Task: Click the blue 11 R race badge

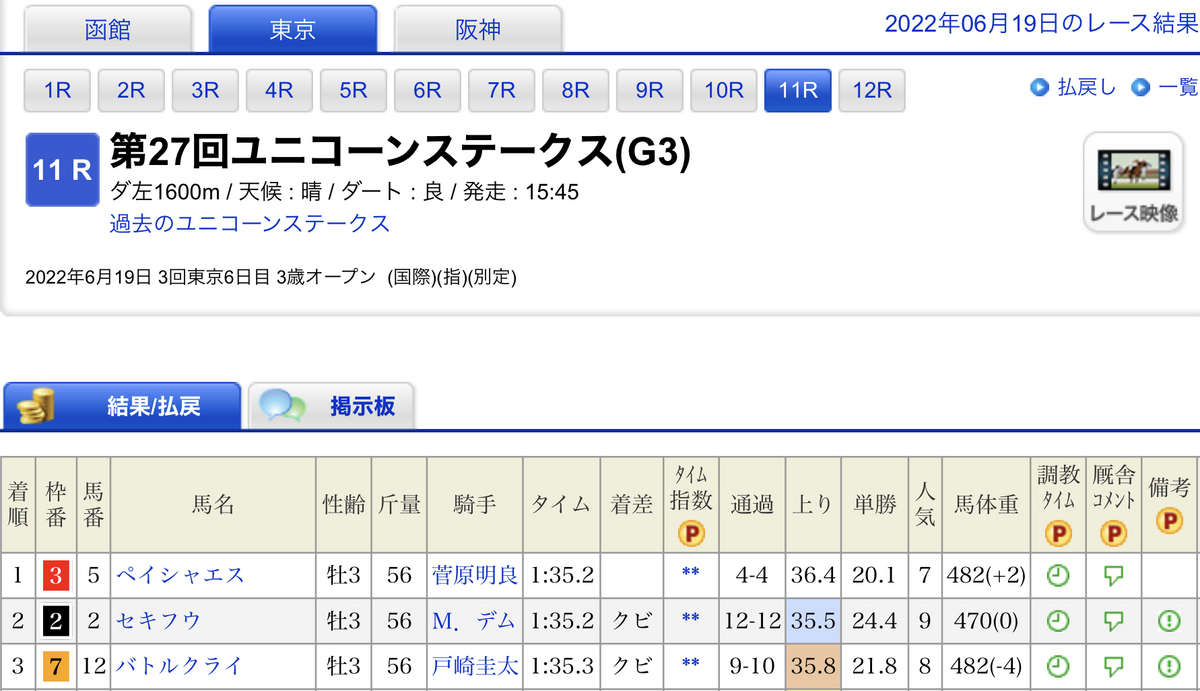Action: tap(62, 170)
